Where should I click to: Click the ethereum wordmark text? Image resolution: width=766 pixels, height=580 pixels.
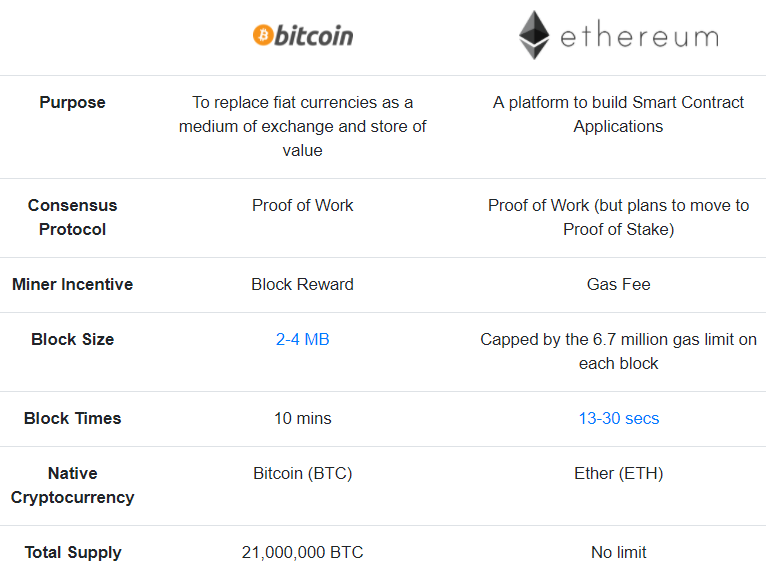638,38
